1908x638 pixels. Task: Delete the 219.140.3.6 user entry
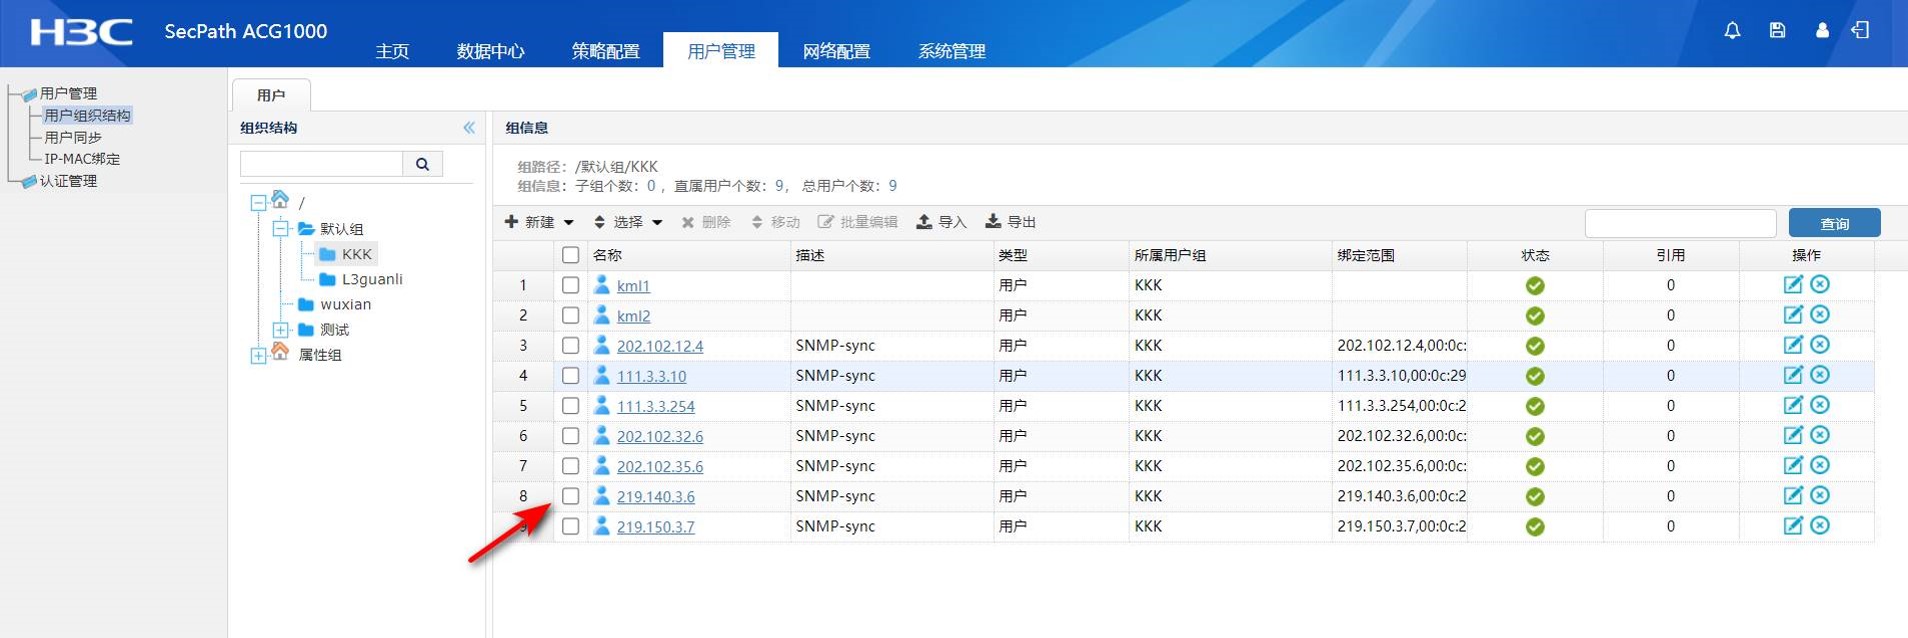coord(1820,495)
